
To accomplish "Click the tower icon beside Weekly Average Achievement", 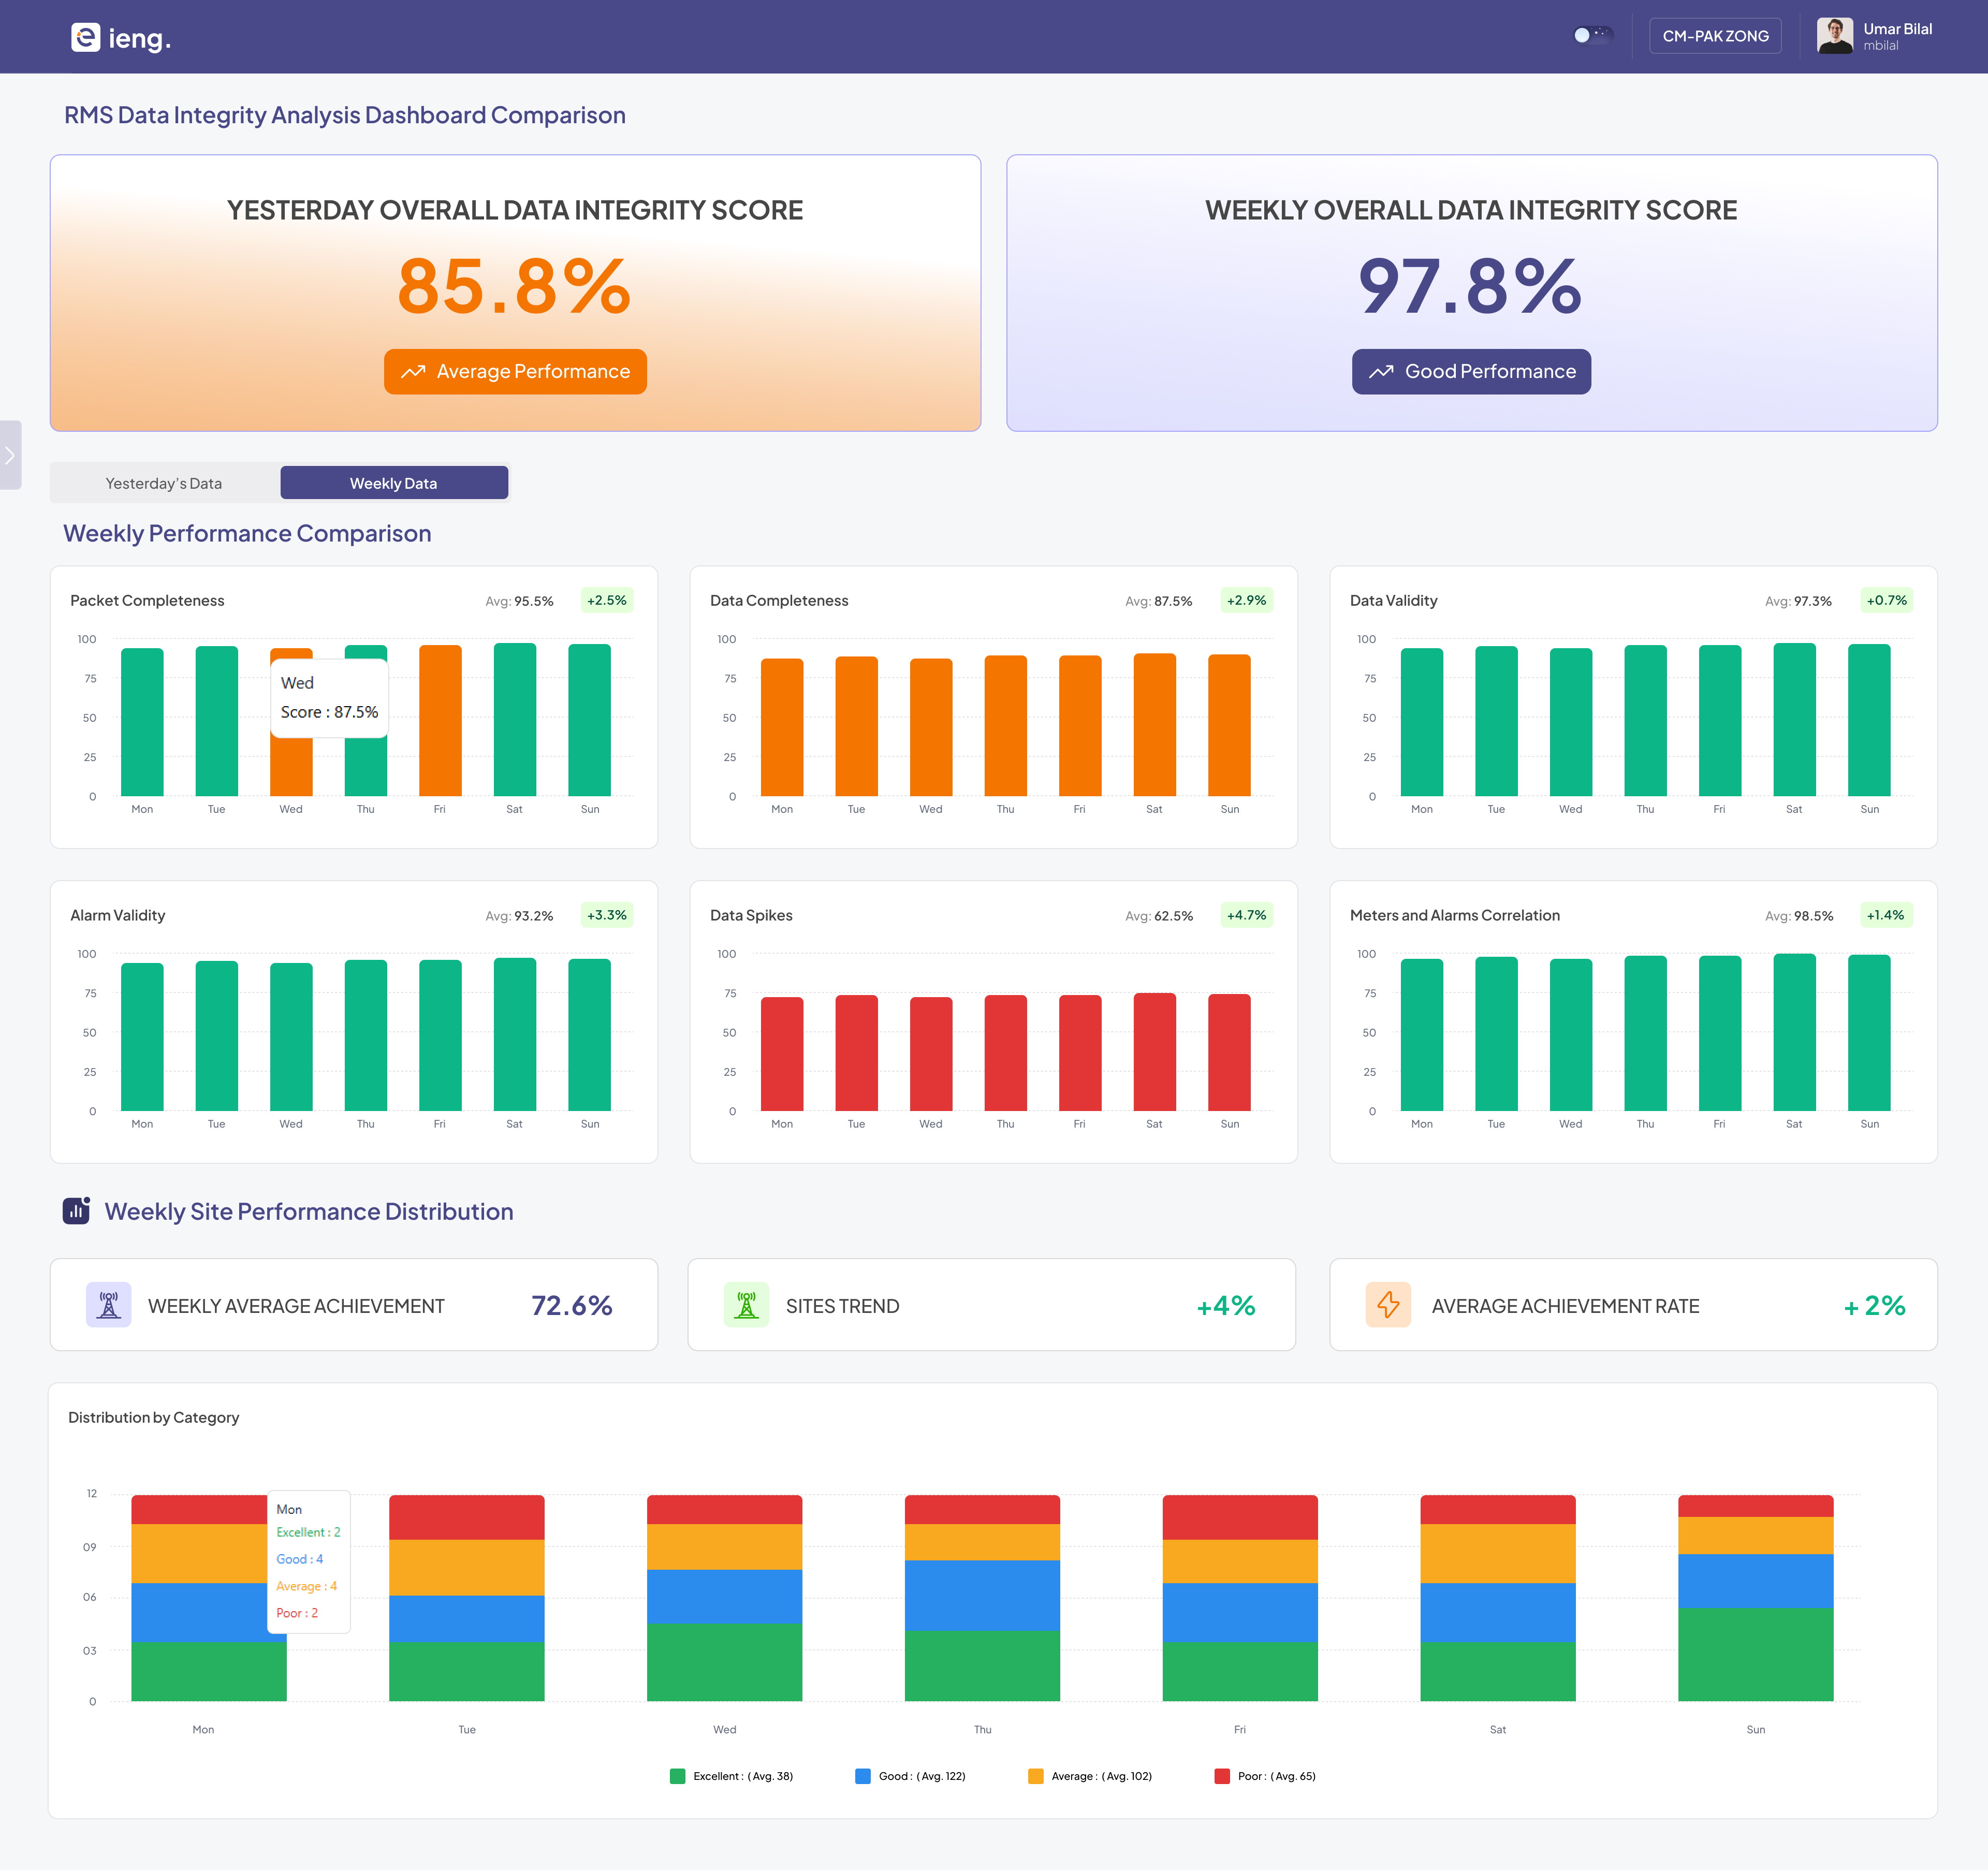I will tap(109, 1304).
